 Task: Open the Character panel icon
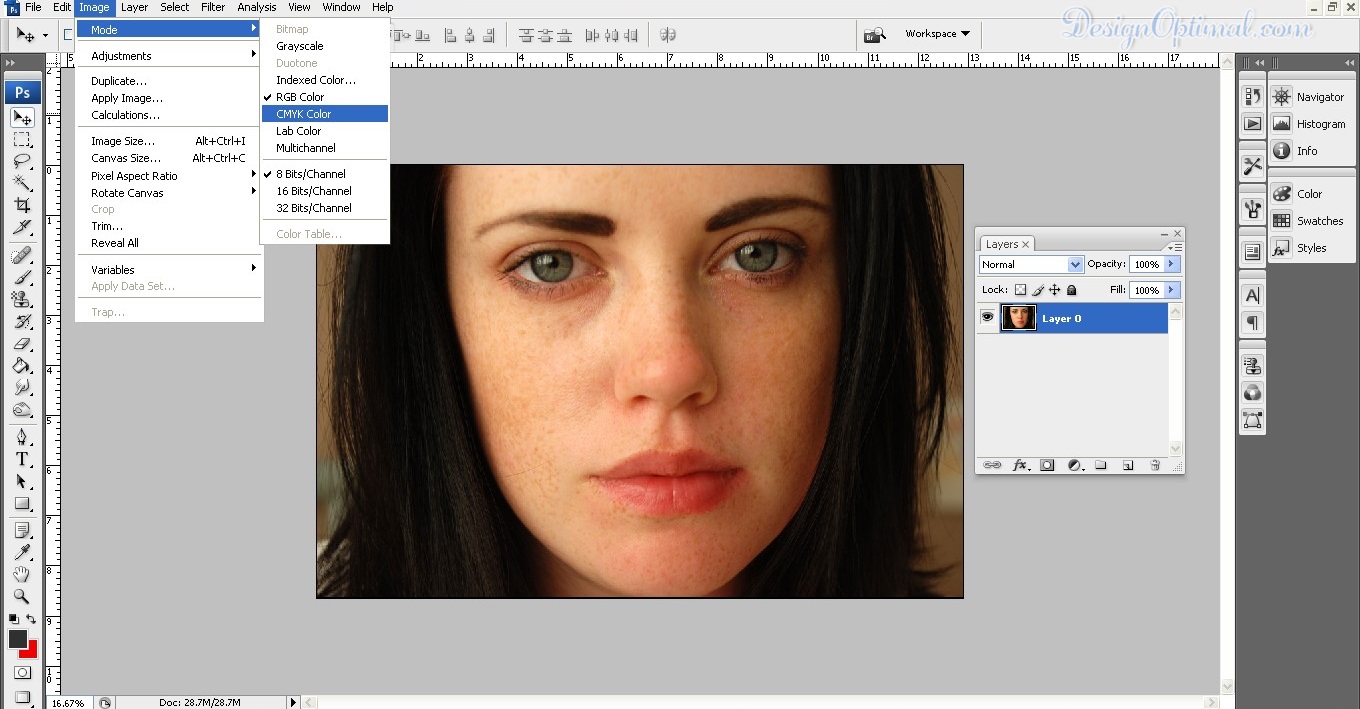pyautogui.click(x=1252, y=296)
